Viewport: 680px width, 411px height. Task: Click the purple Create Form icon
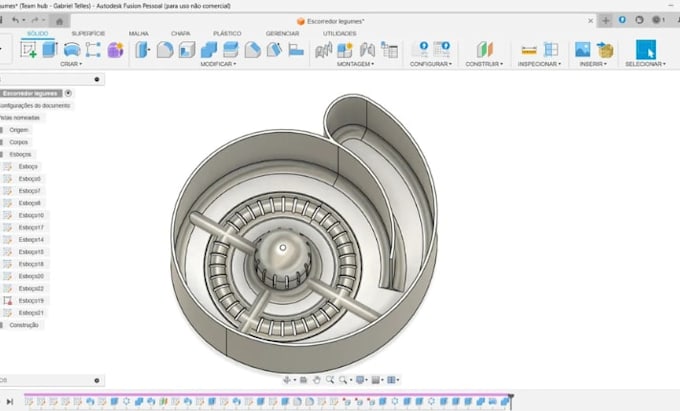(115, 49)
